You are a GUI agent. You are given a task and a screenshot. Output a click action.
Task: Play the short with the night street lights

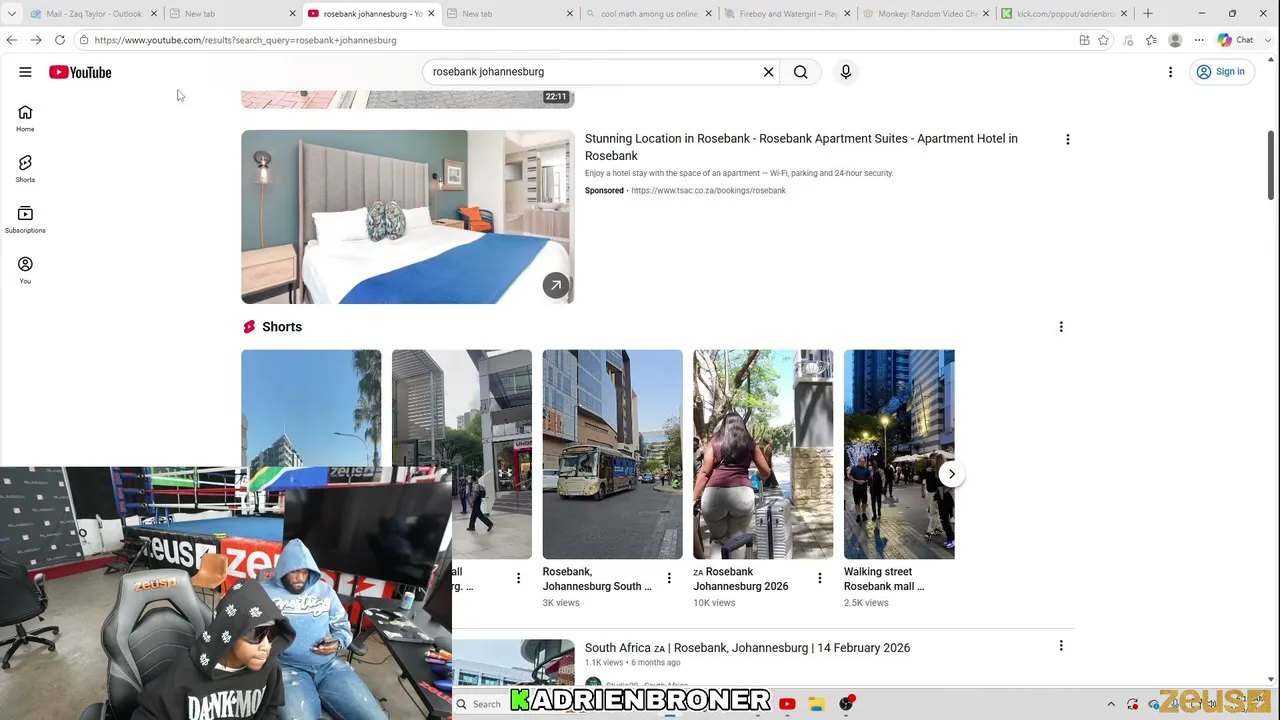(899, 454)
